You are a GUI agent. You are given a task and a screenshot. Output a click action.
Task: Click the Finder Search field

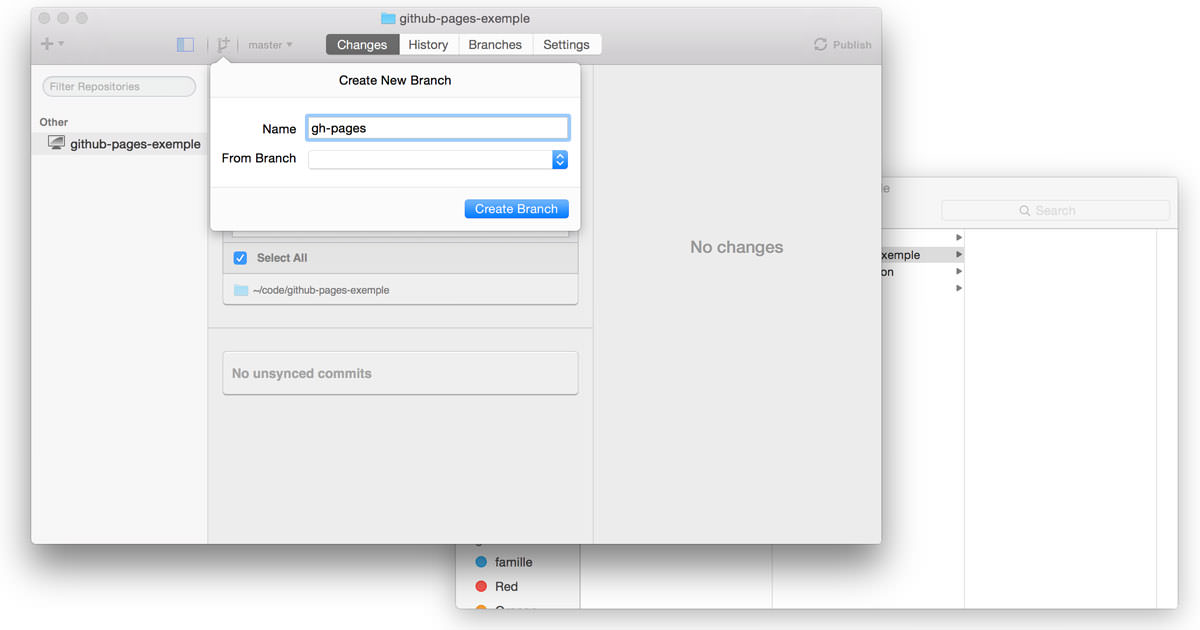[x=1055, y=211]
